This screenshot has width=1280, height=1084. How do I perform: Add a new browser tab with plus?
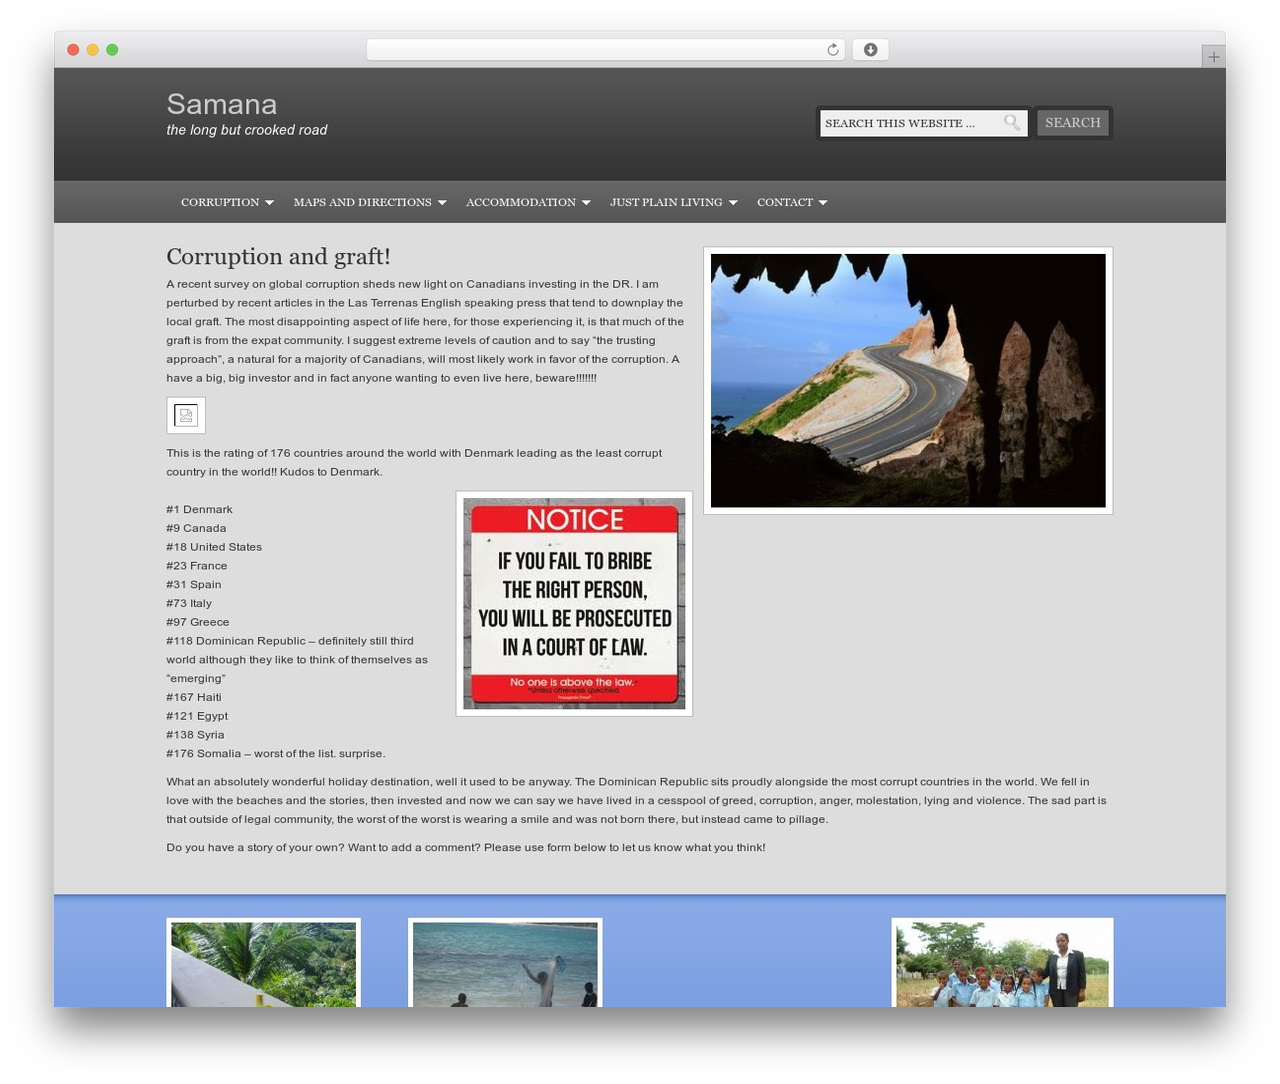1213,57
